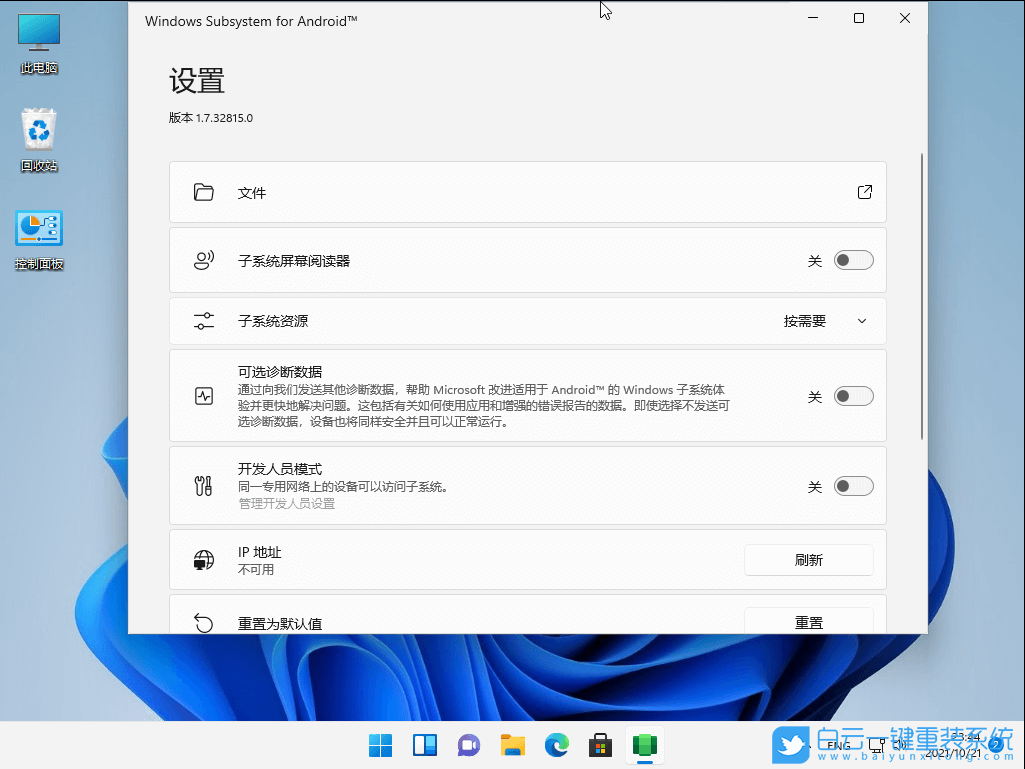Open the 管理开发人员设置 link
1025x769 pixels.
click(288, 503)
